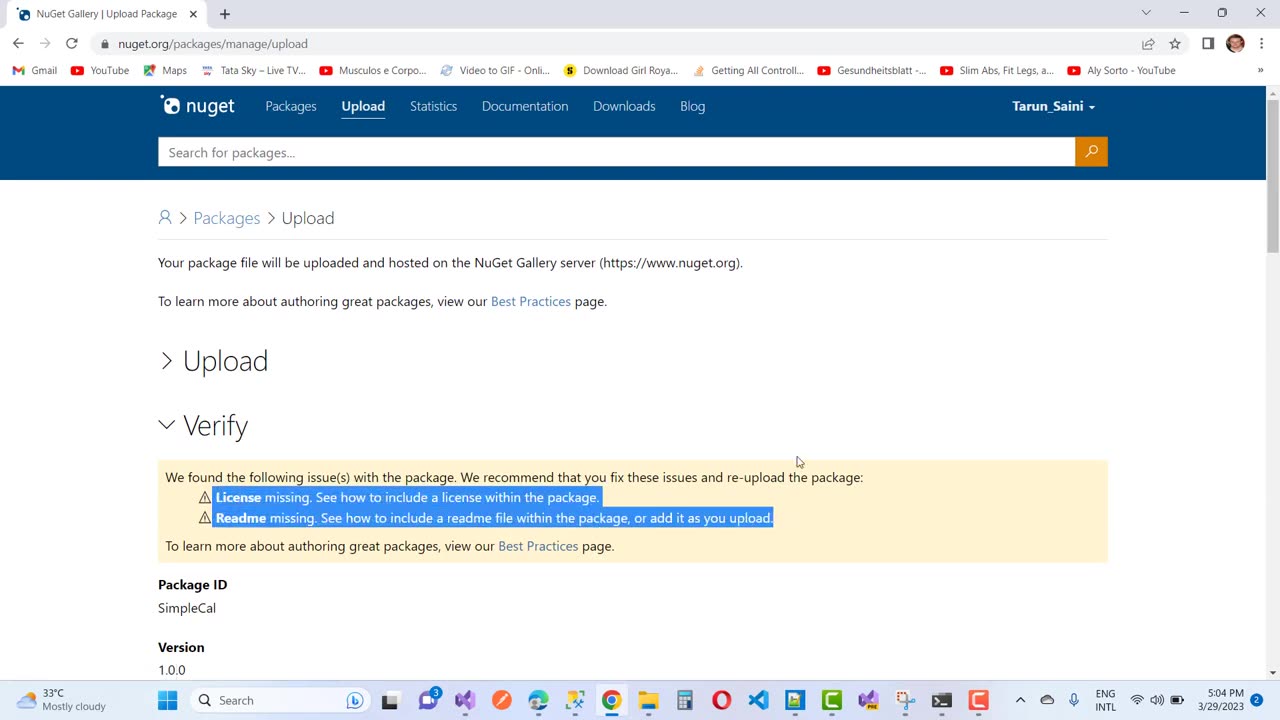Viewport: 1280px width, 720px height.
Task: Click Readme missing warning icon
Action: 205,518
